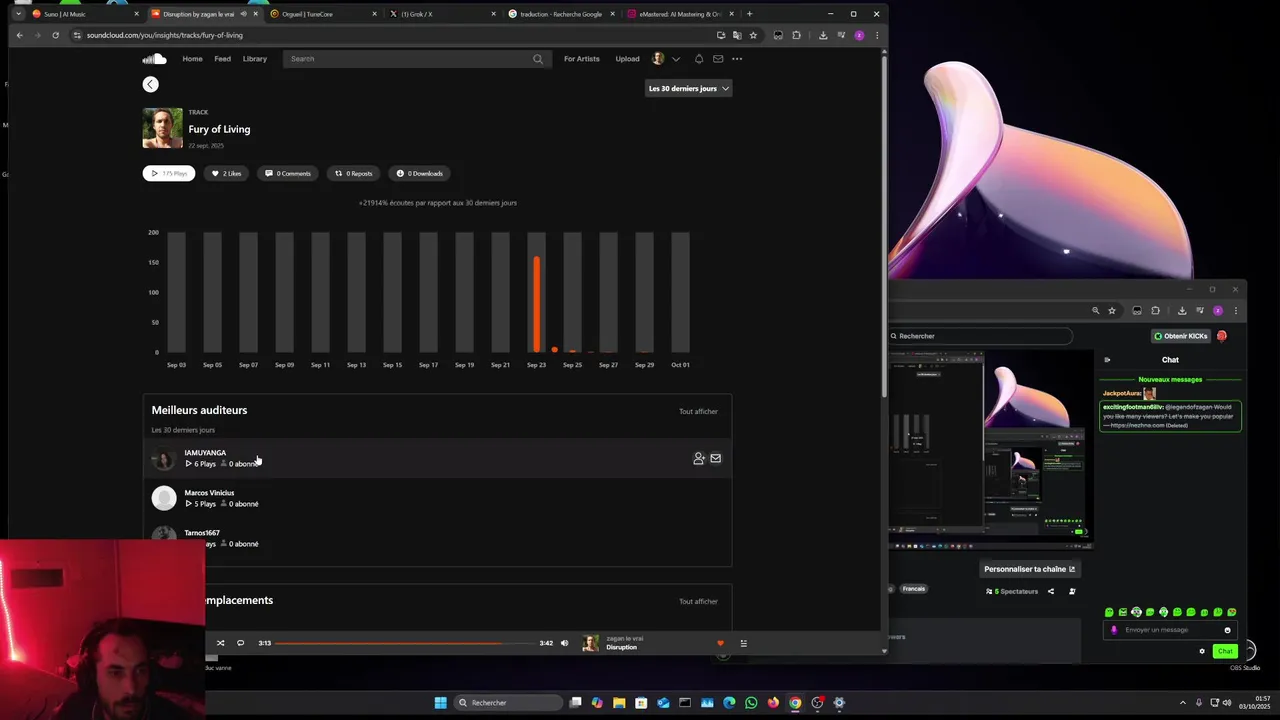Click the green Chat send button

1225,651
